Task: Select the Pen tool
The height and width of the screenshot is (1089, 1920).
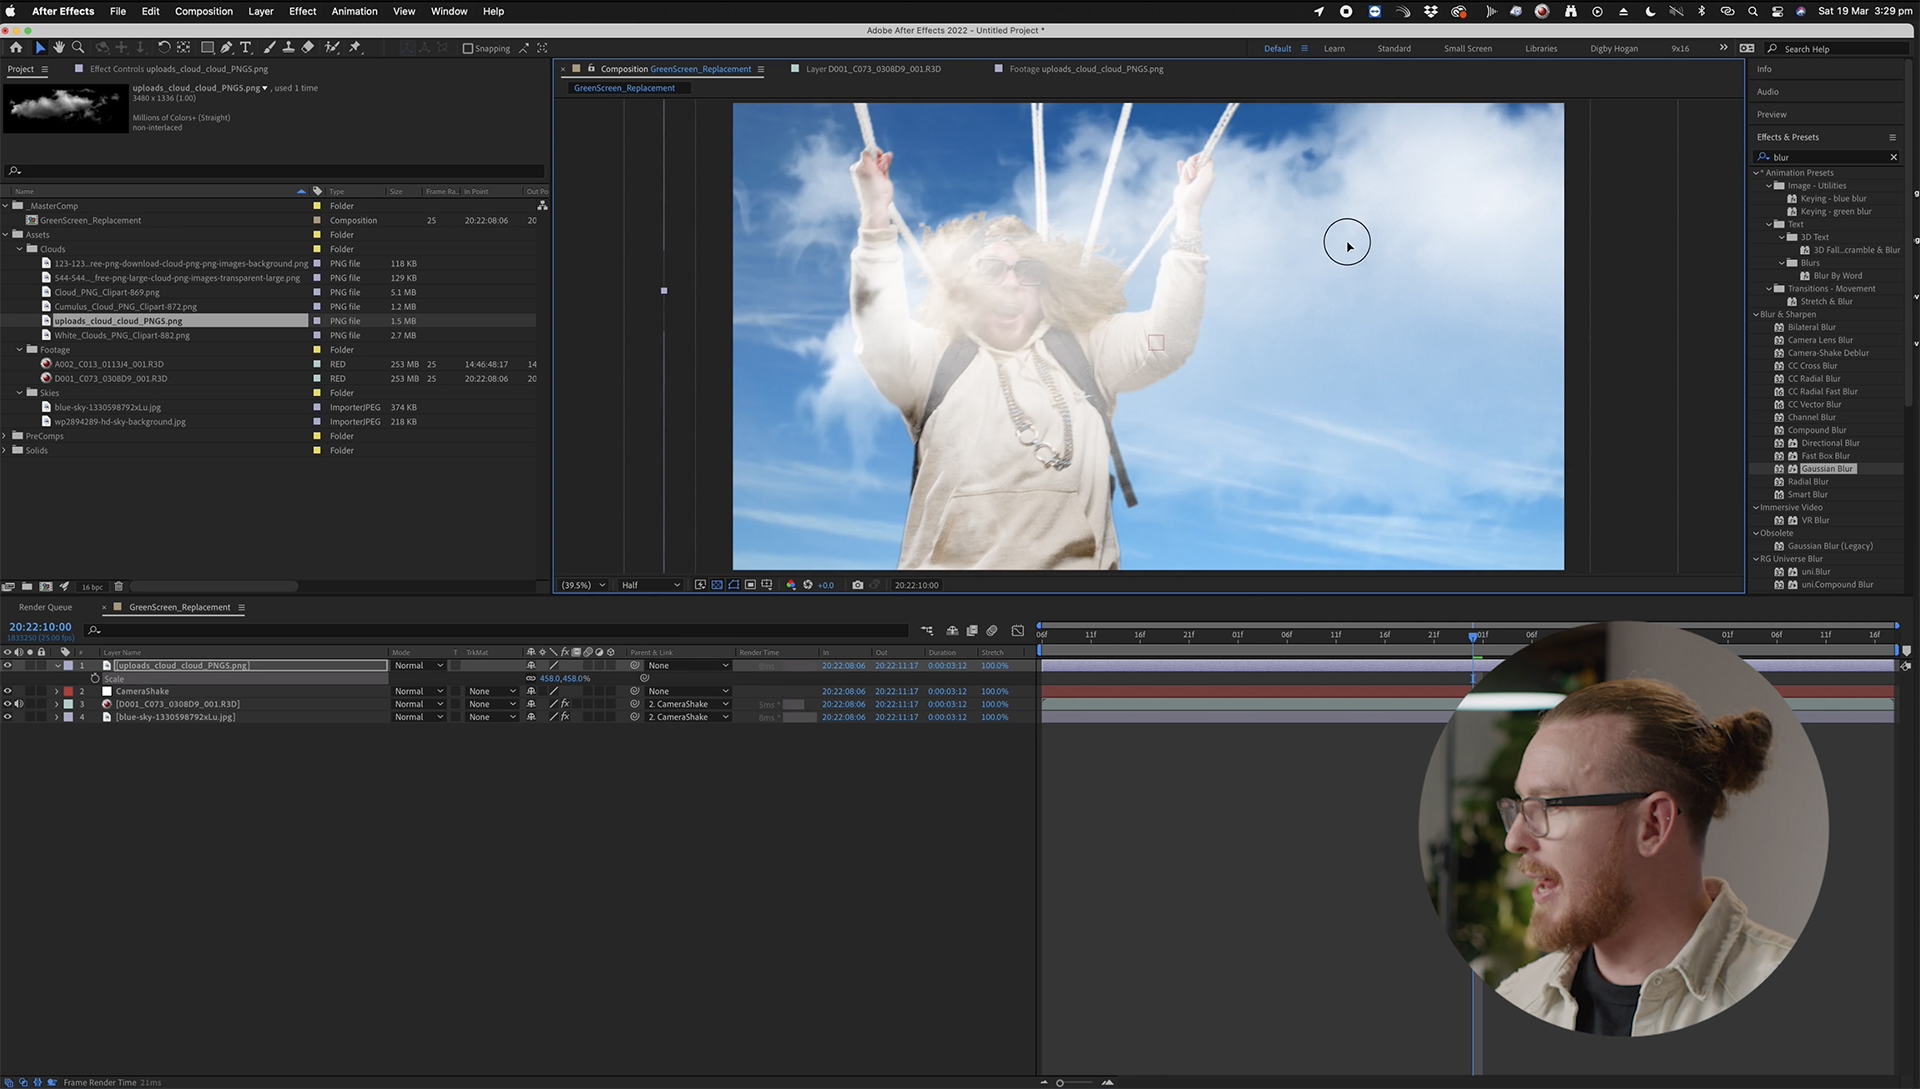Action: (227, 48)
